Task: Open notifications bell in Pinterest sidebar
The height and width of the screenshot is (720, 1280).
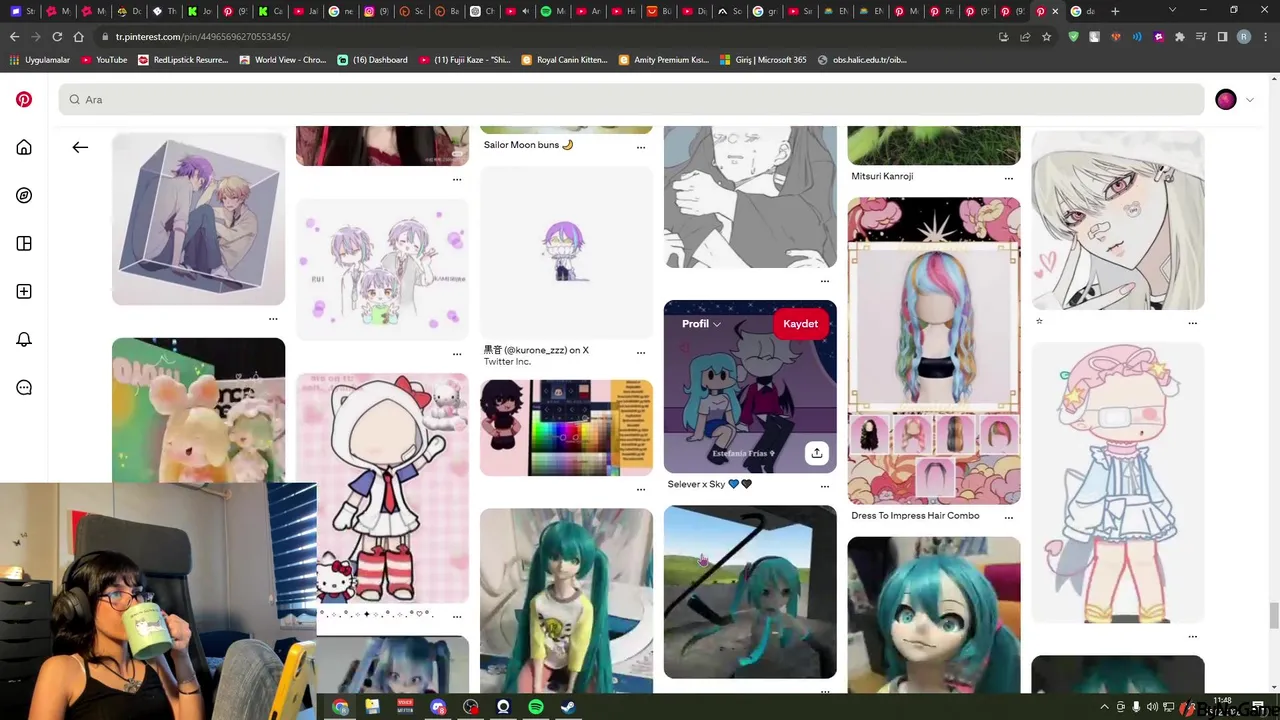Action: coord(24,340)
